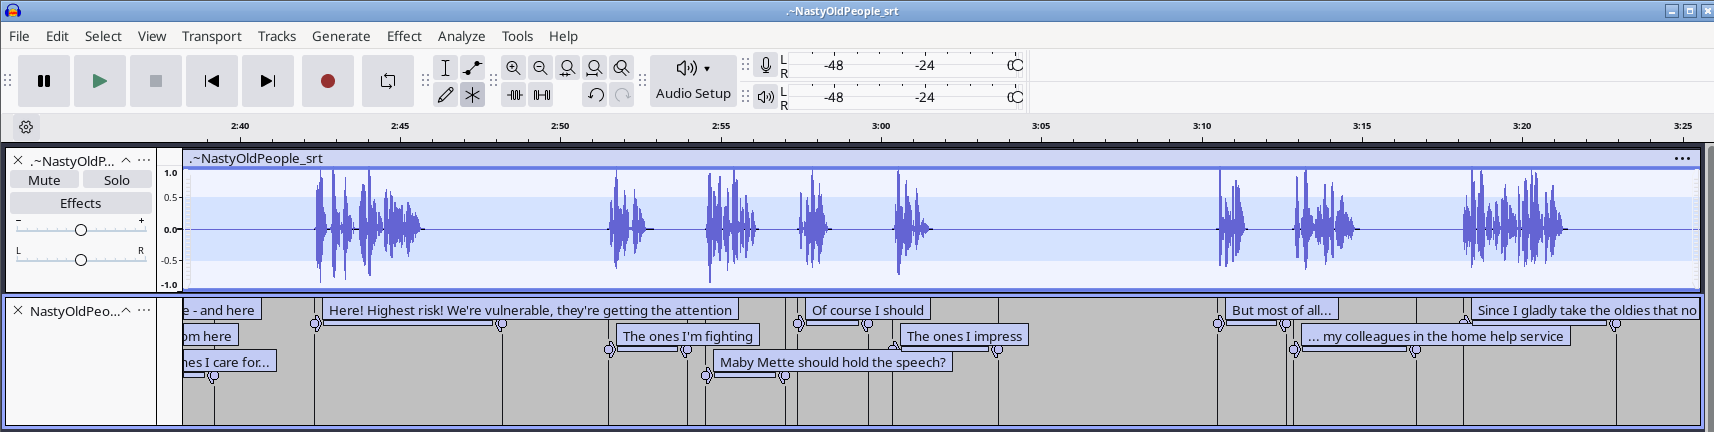Click the Fit Project to Width icon
The image size is (1714, 432).
pyautogui.click(x=594, y=67)
